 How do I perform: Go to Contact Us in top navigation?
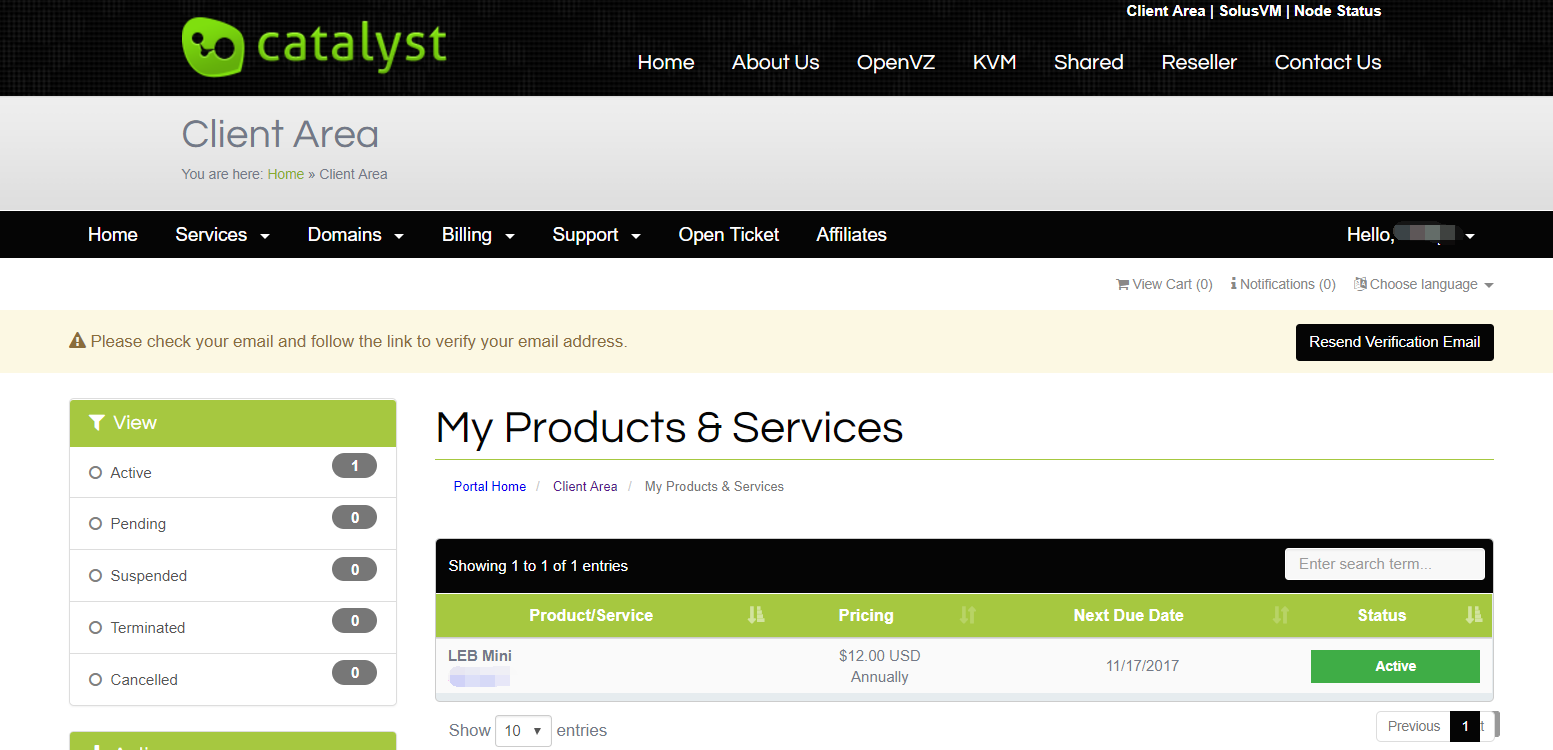click(1328, 62)
